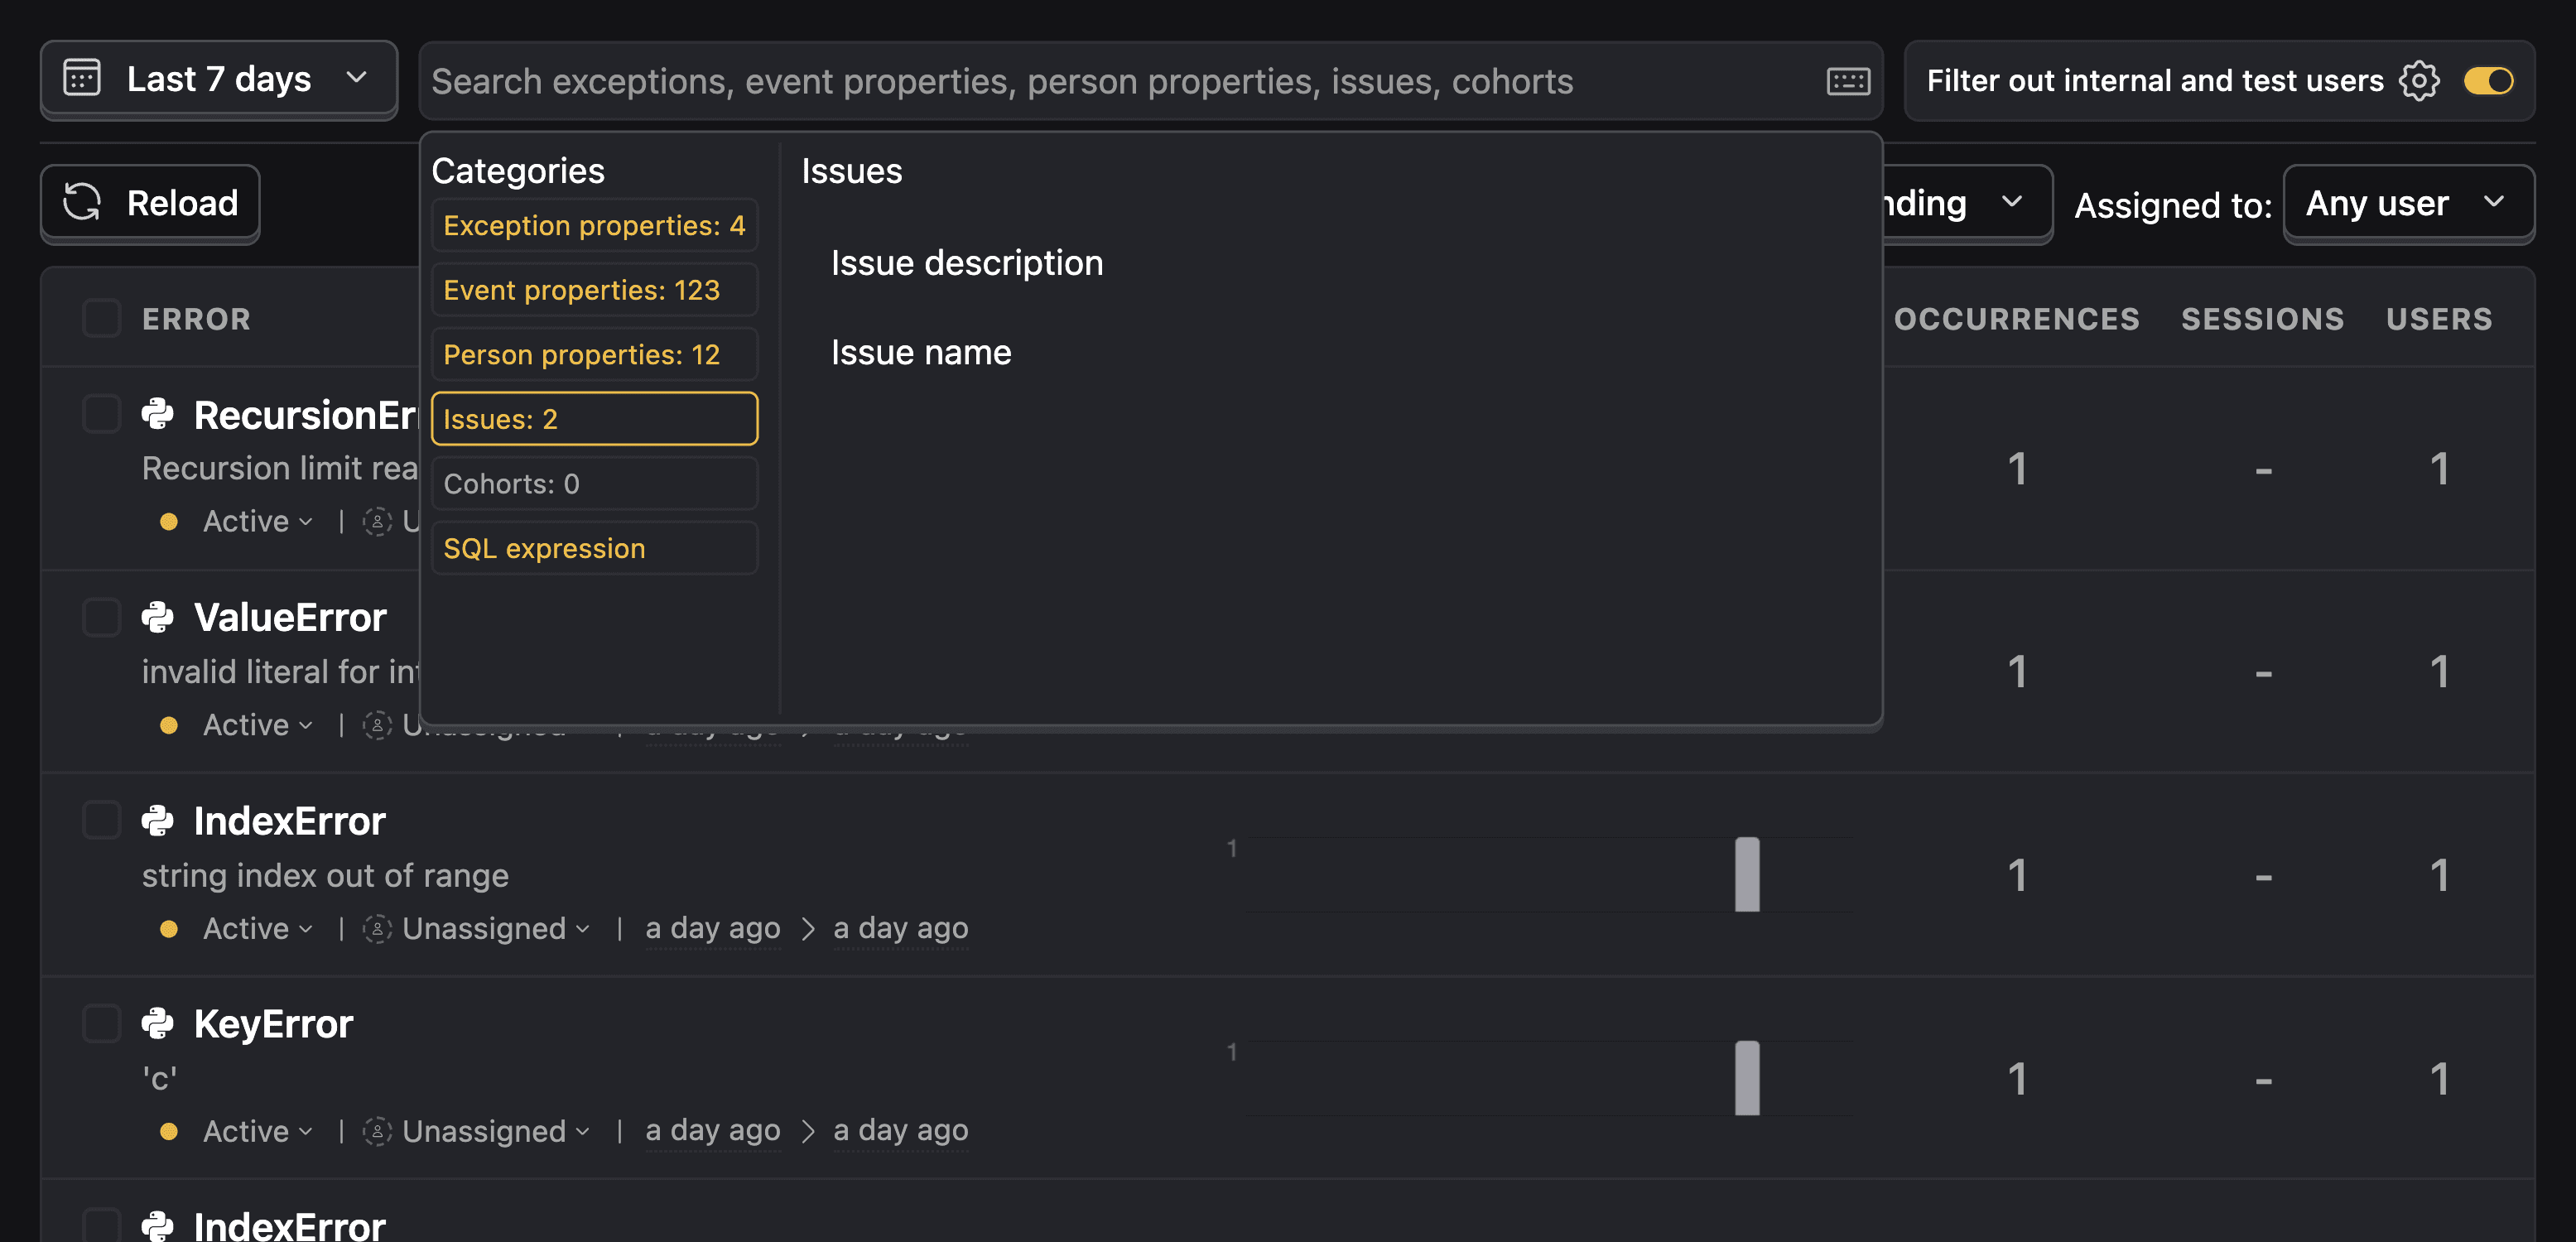Choose Issue description option

click(967, 263)
